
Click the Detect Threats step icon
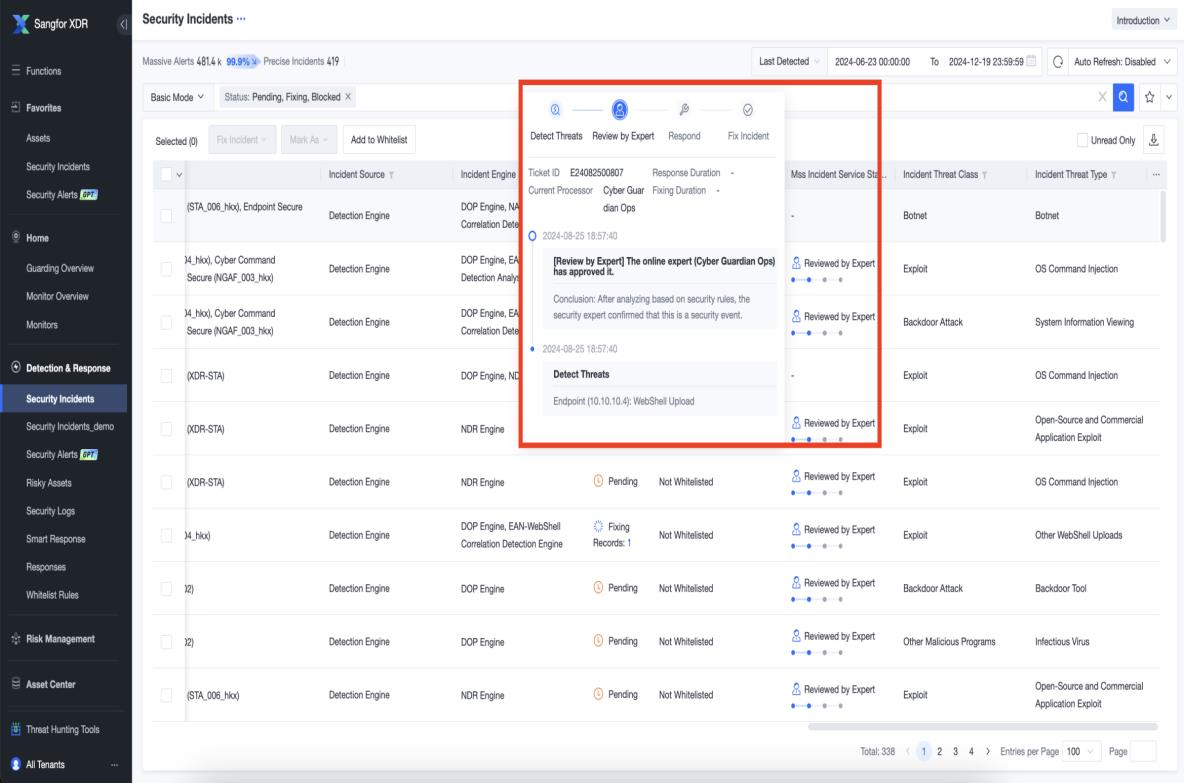pos(555,110)
